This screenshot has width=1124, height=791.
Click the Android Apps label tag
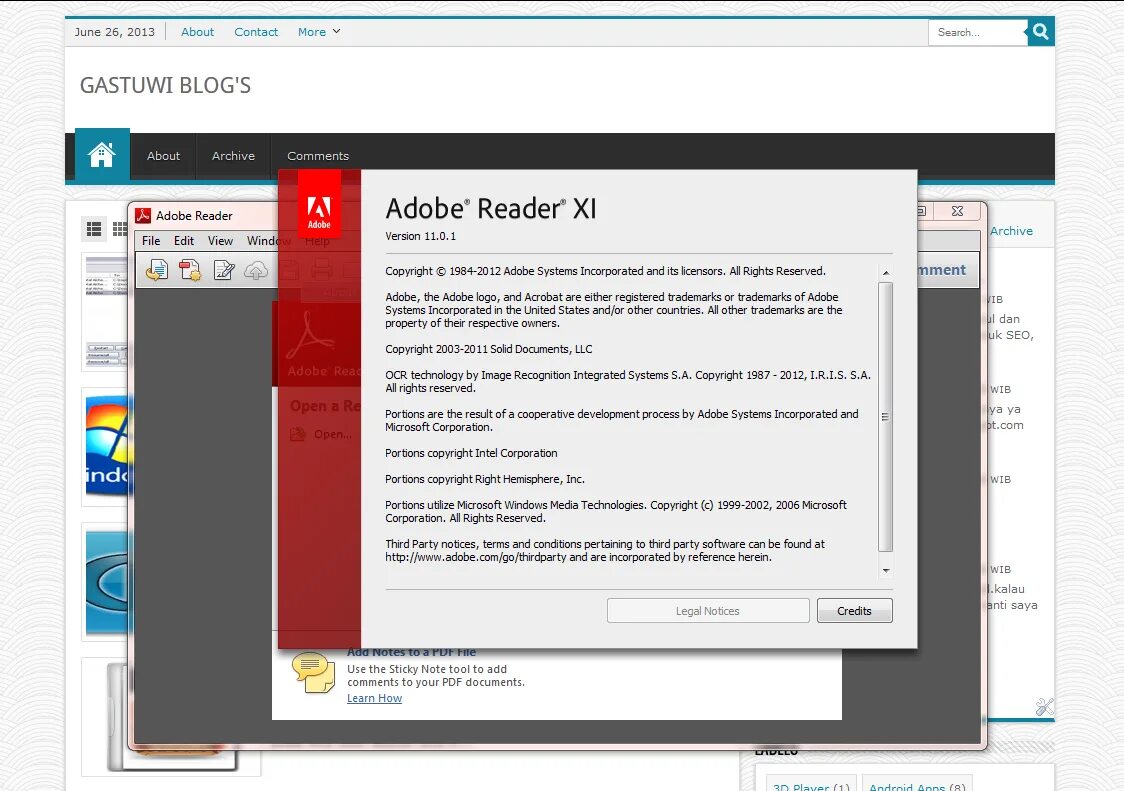(918, 785)
